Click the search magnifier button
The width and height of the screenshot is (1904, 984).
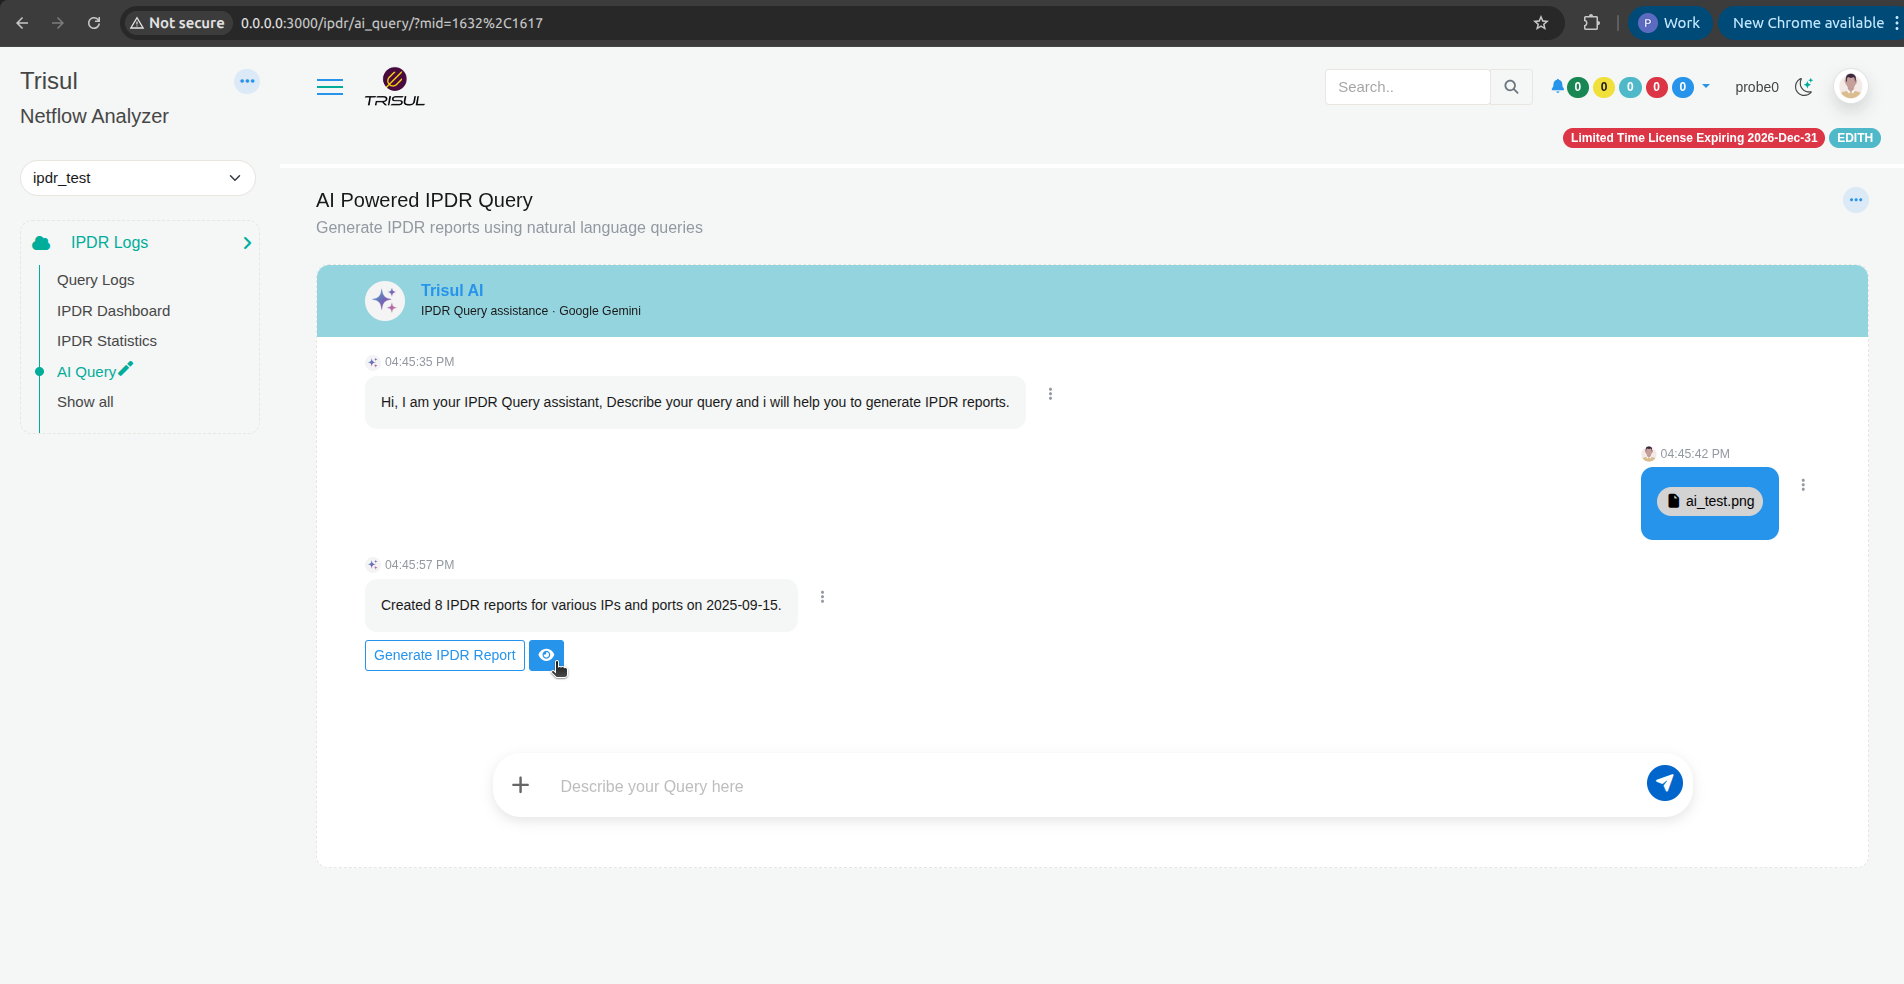tap(1511, 87)
